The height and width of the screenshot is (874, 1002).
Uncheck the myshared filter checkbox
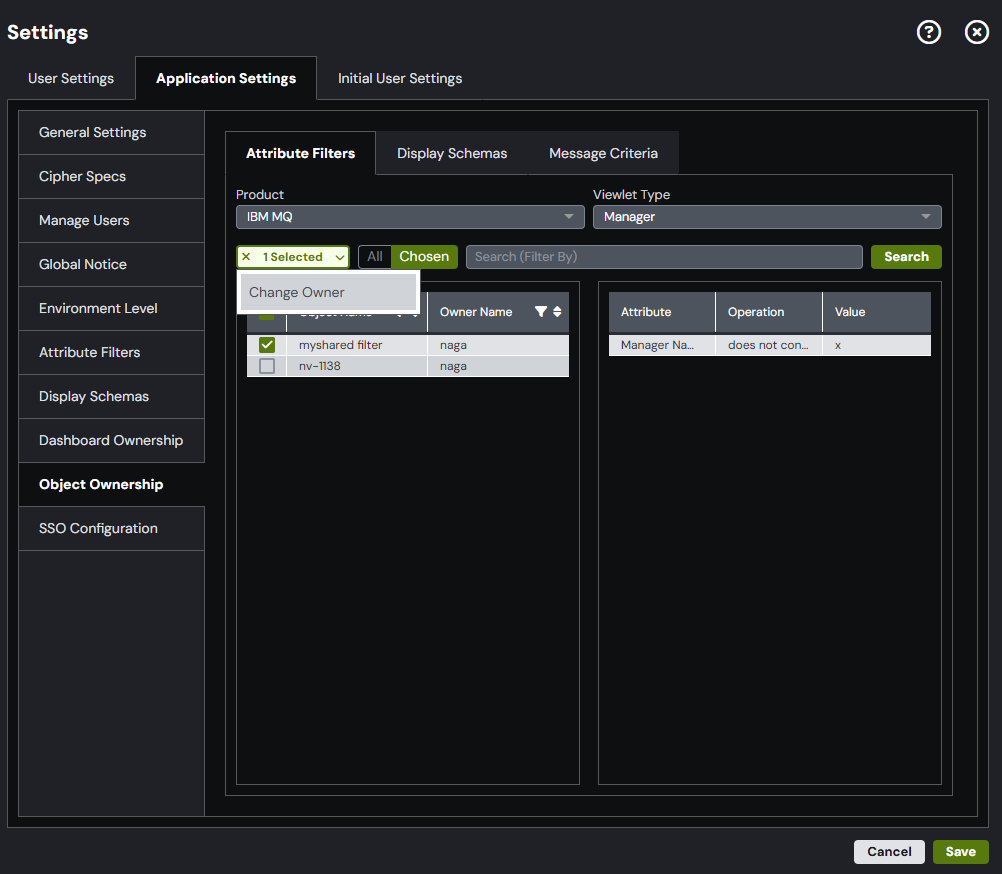click(x=267, y=345)
